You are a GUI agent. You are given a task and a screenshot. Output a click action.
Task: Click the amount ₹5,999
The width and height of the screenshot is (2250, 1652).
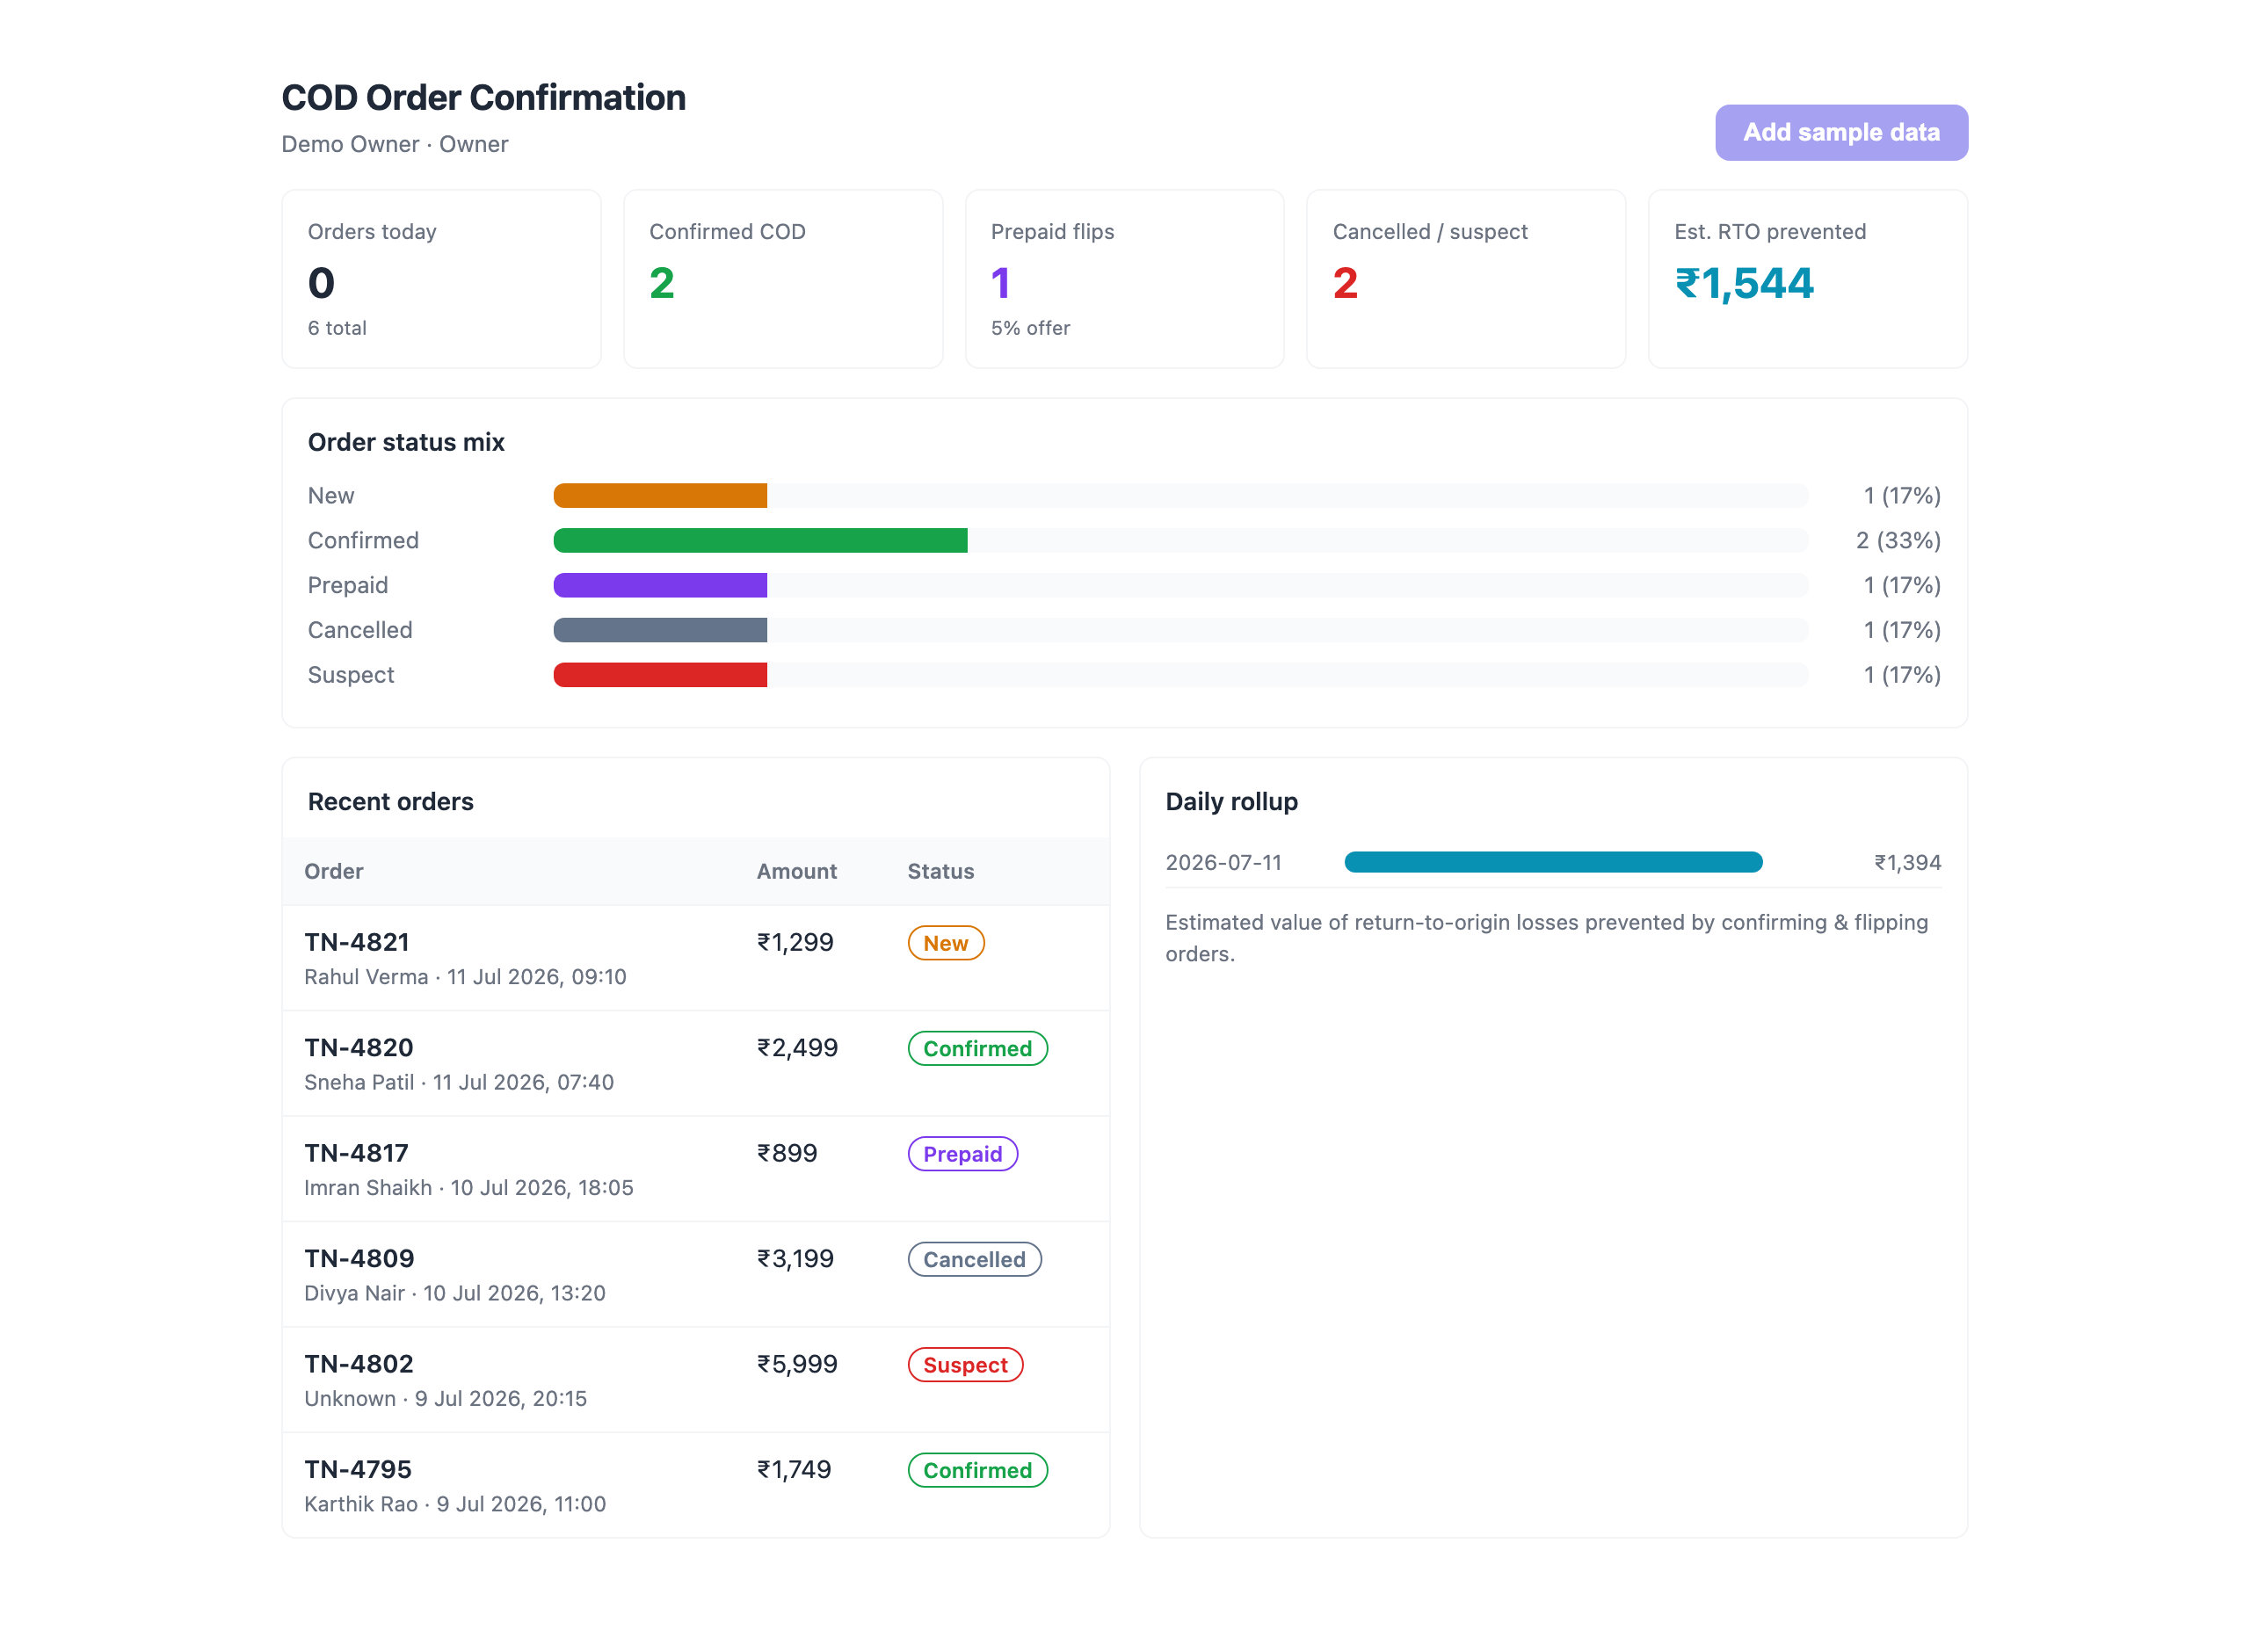coord(797,1364)
